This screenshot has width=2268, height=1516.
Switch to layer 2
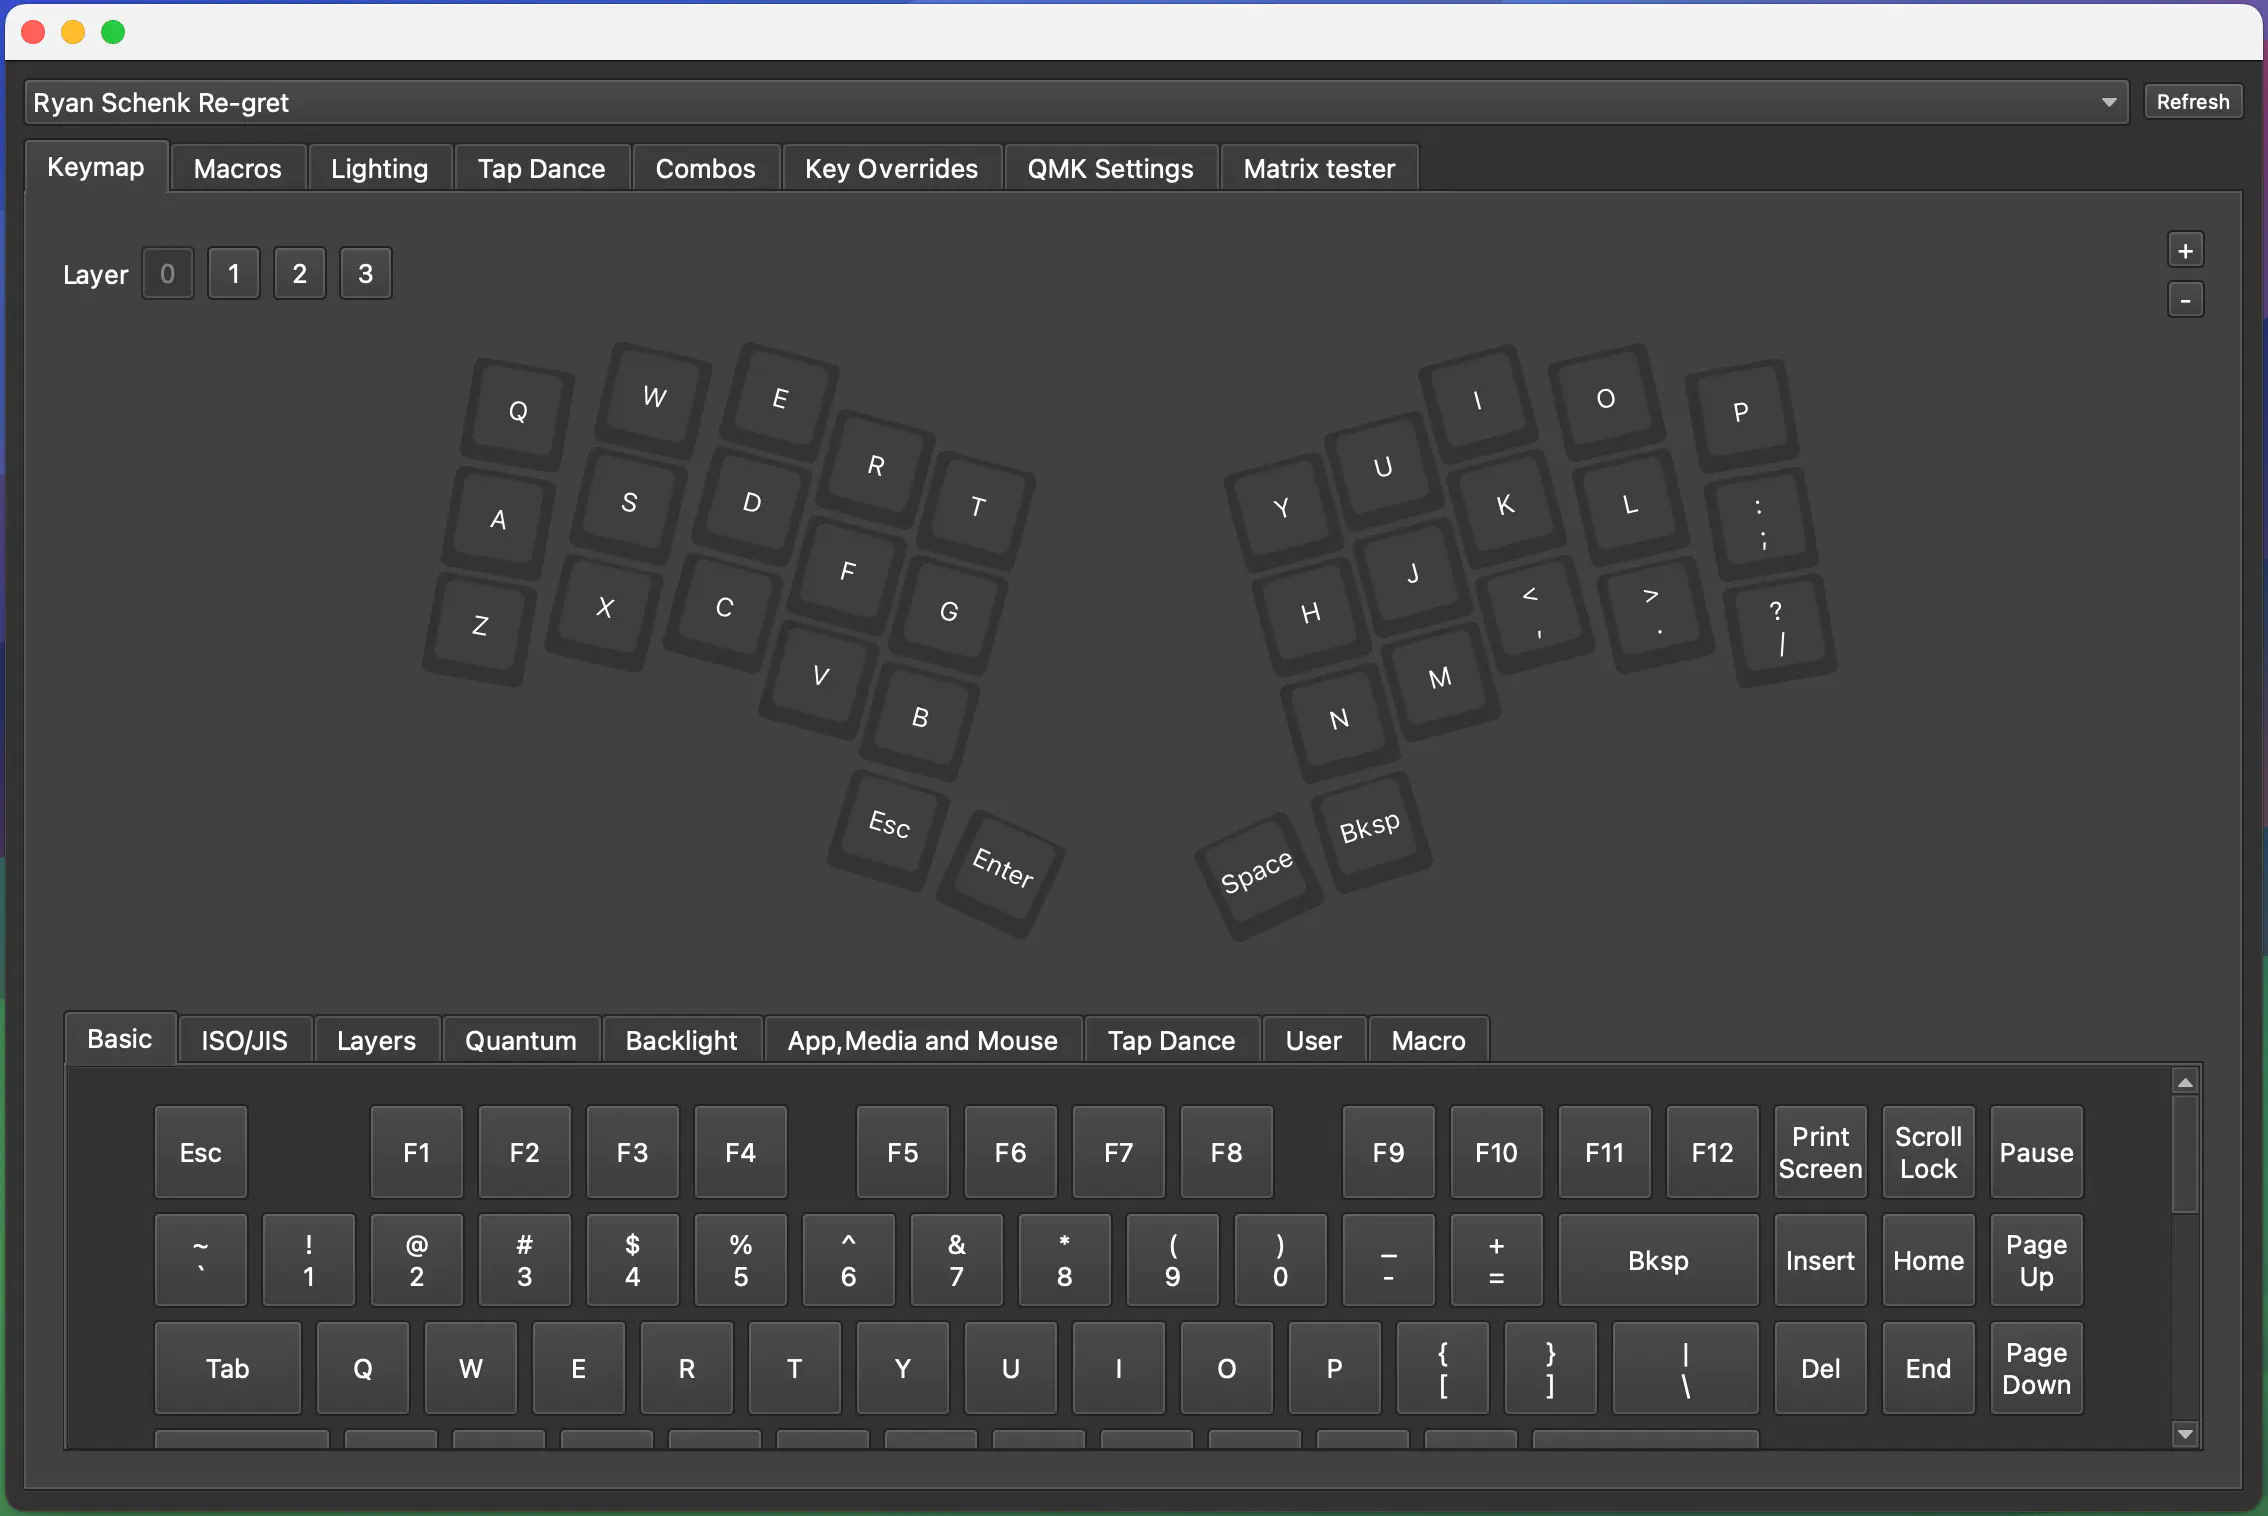(x=299, y=274)
